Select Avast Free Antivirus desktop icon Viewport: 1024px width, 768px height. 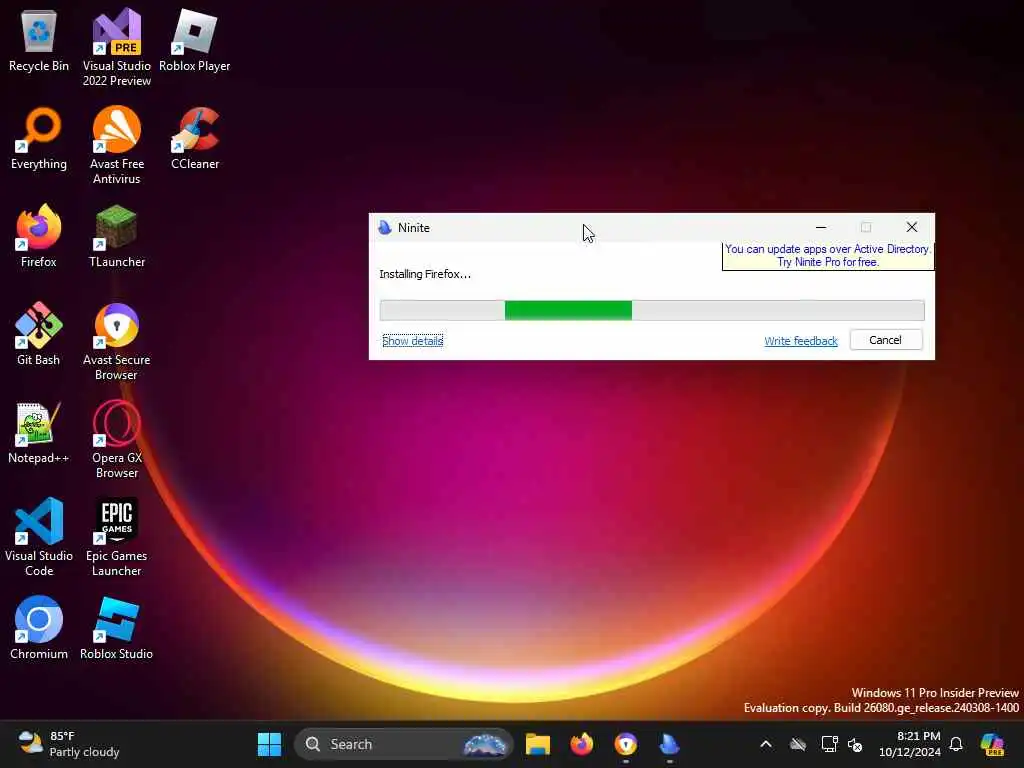pos(116,145)
